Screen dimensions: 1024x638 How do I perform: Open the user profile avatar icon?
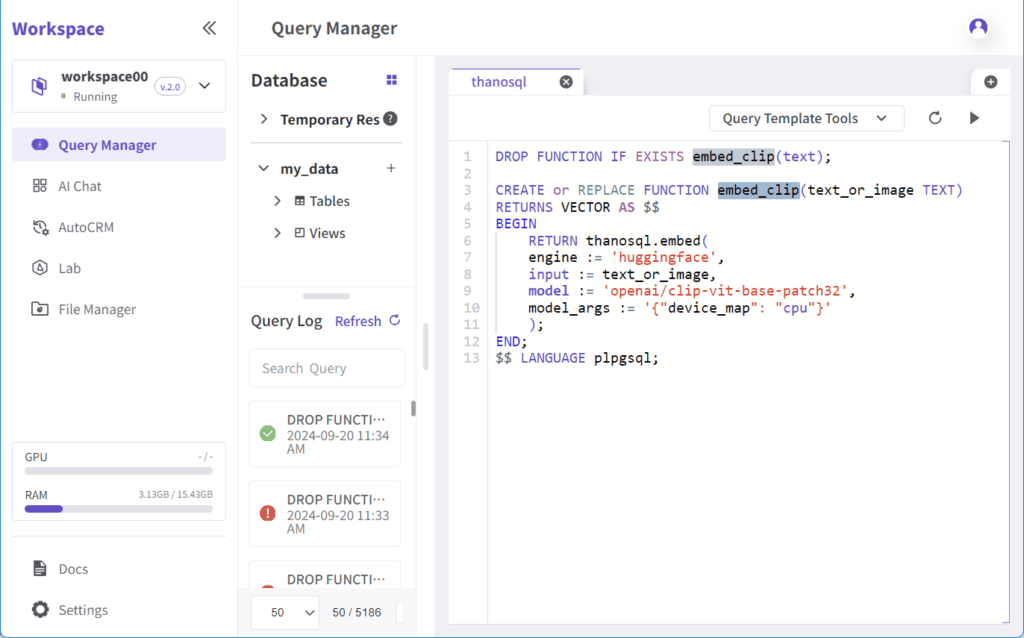(978, 27)
